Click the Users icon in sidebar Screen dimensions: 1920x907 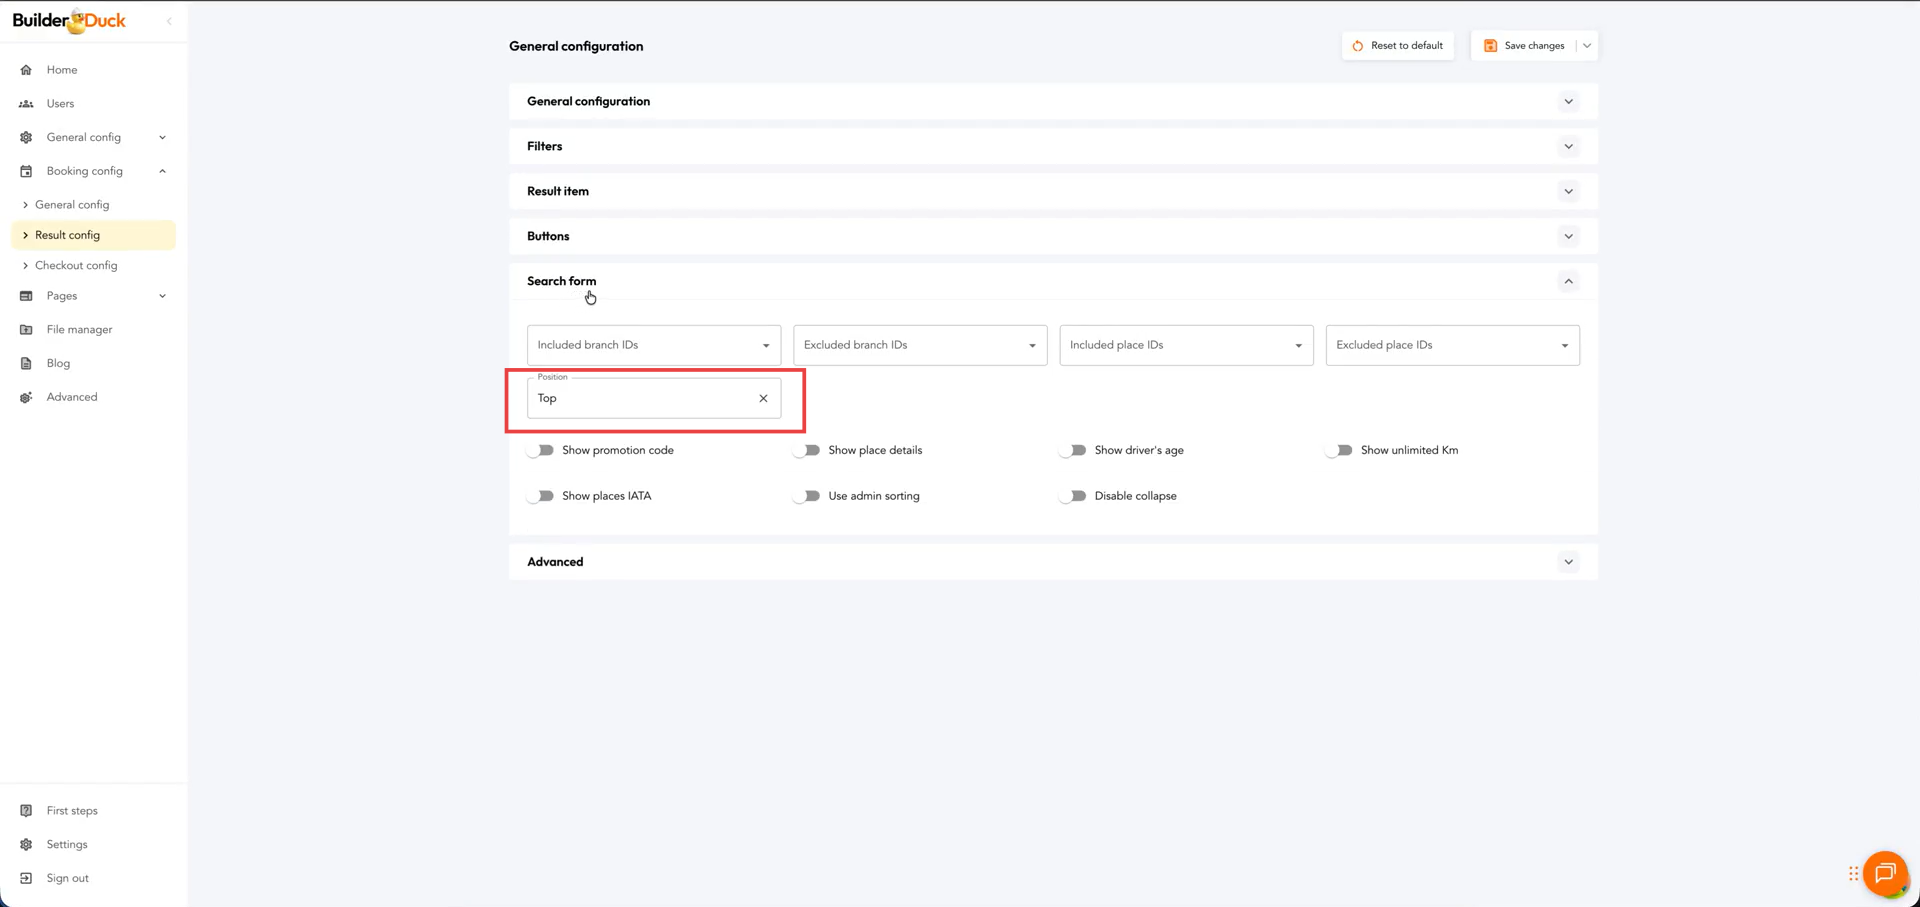point(26,104)
